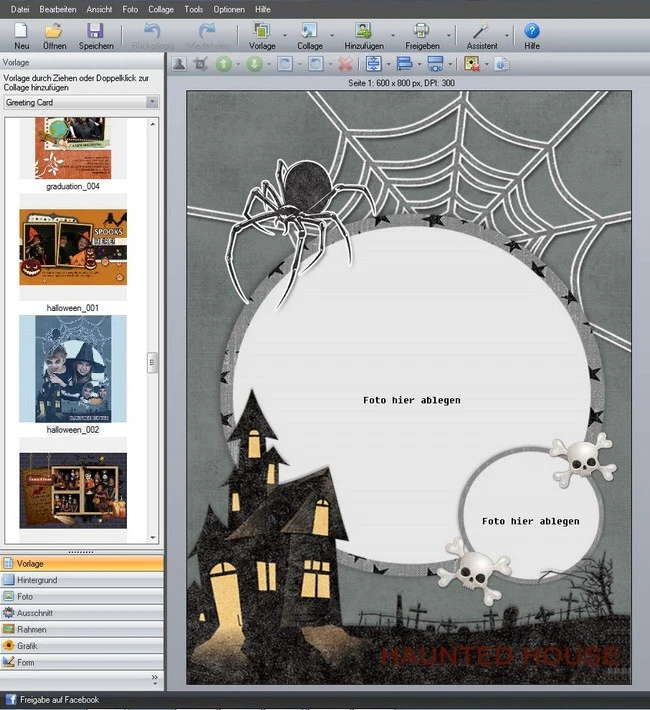The height and width of the screenshot is (710, 650).
Task: Open the Optionen menu
Action: click(229, 9)
